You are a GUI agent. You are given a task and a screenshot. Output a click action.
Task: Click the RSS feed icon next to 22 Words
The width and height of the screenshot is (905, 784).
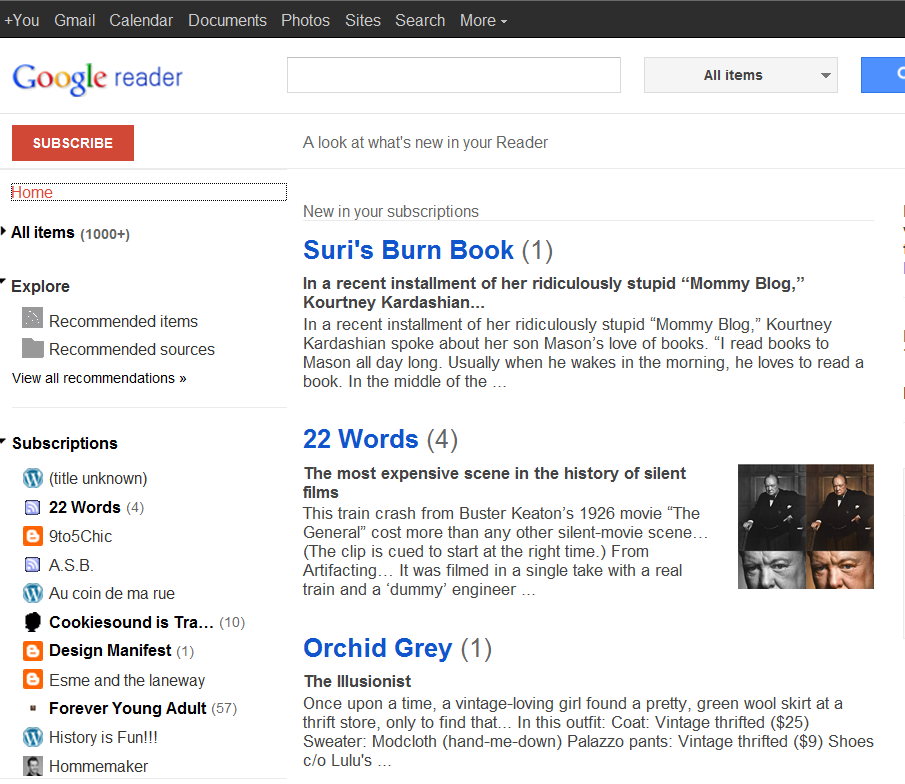click(33, 507)
